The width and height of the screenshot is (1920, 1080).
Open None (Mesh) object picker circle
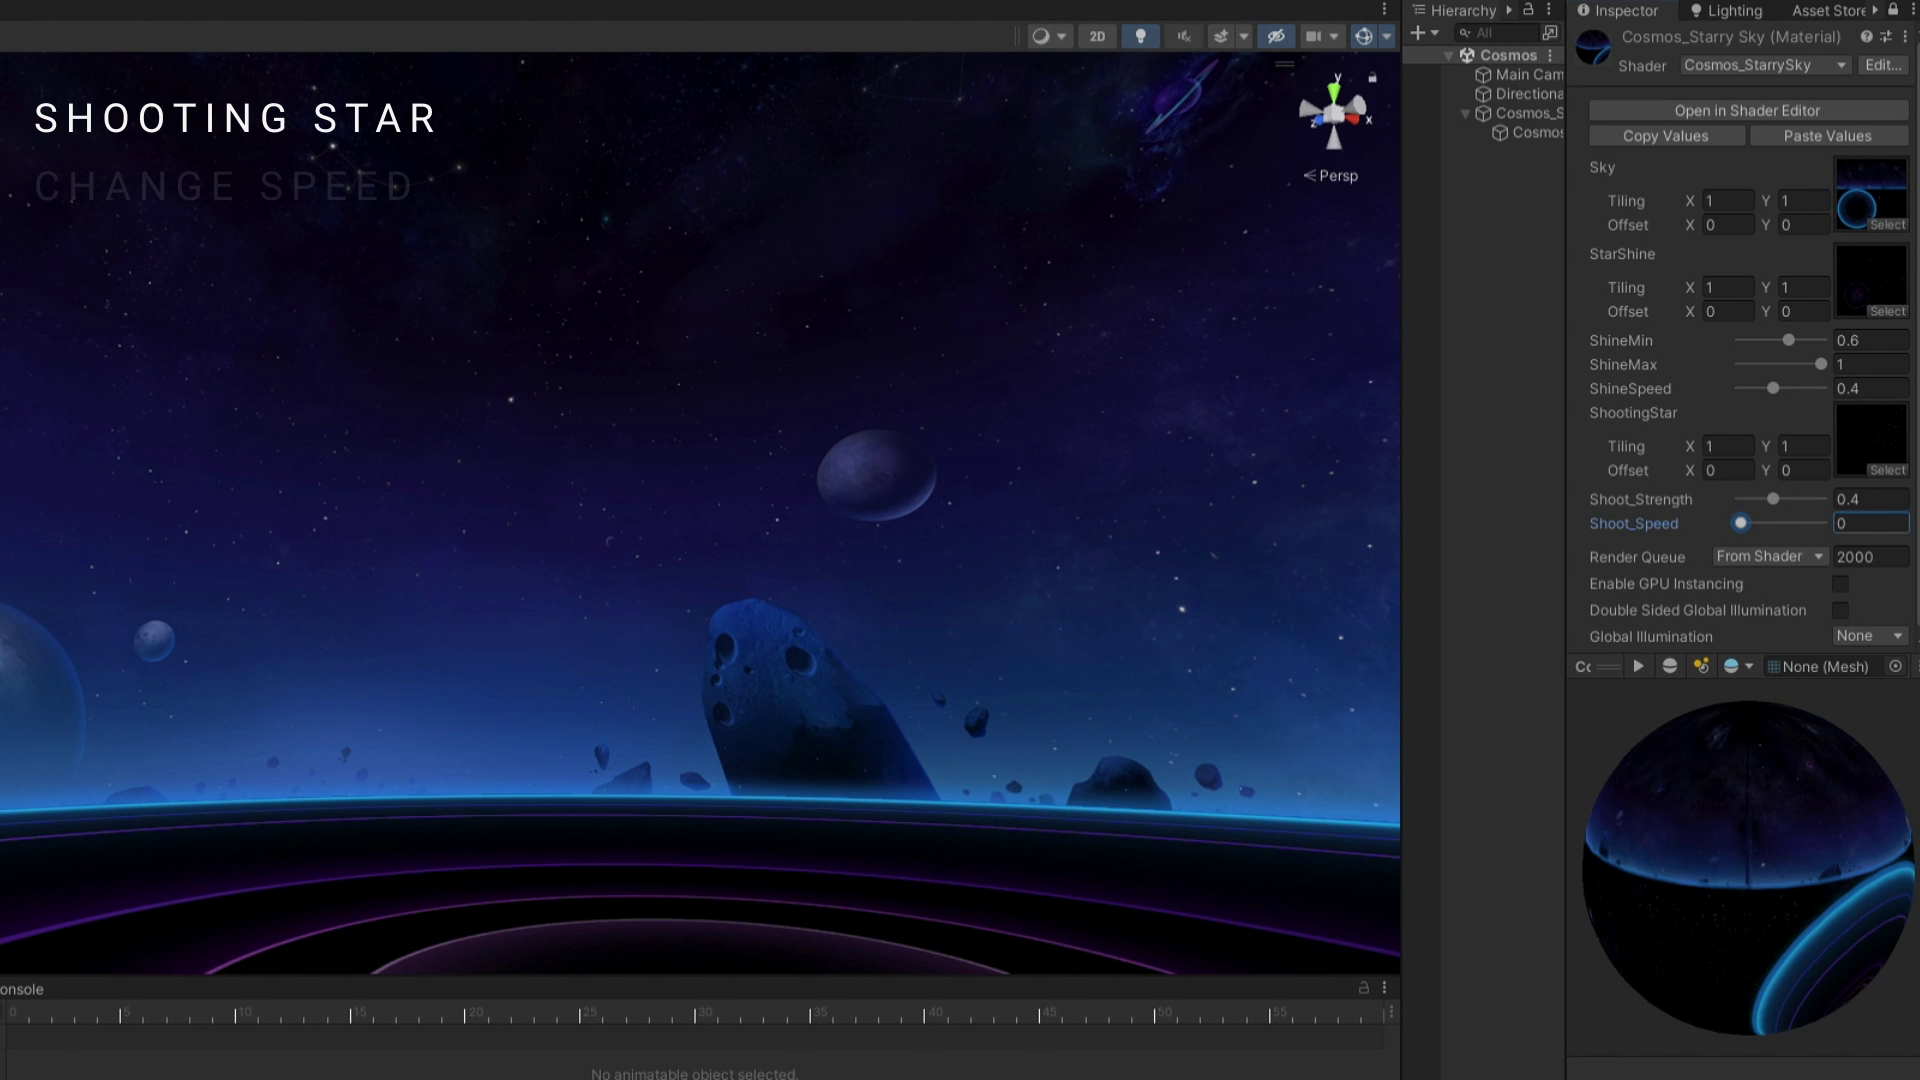(1895, 666)
